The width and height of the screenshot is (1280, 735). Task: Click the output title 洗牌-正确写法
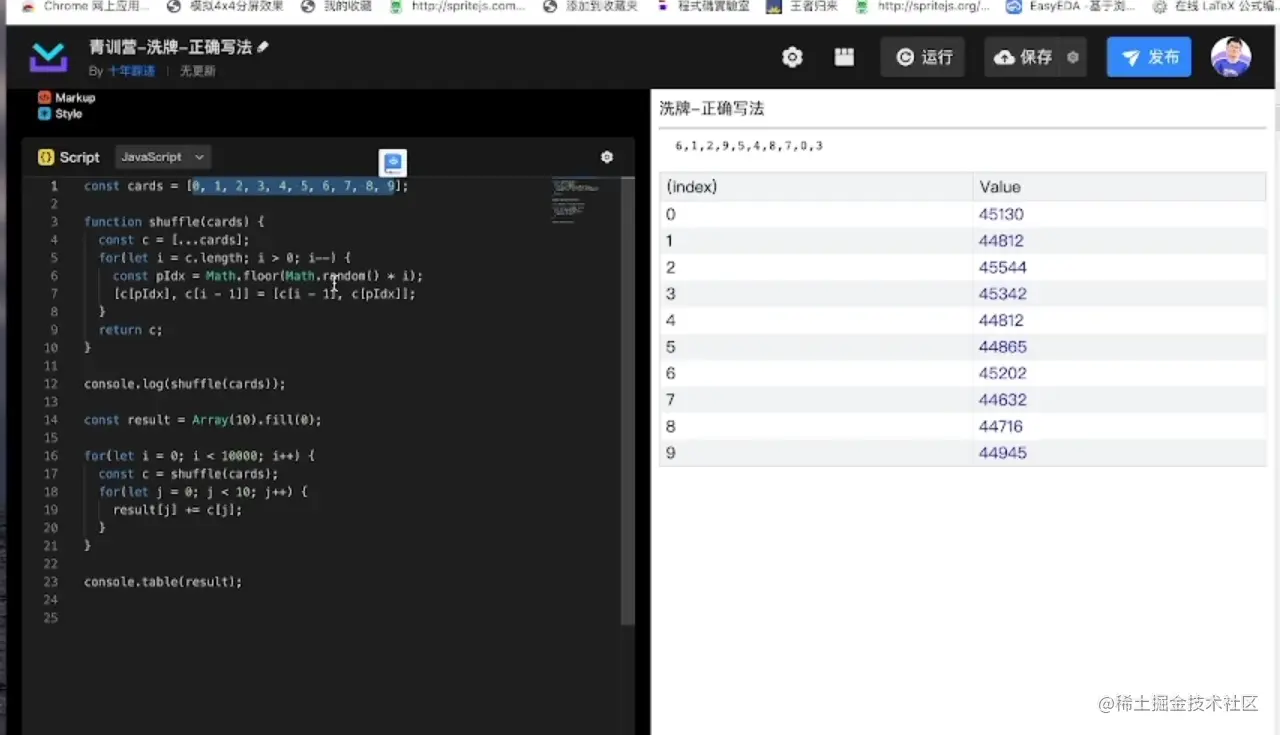click(712, 108)
